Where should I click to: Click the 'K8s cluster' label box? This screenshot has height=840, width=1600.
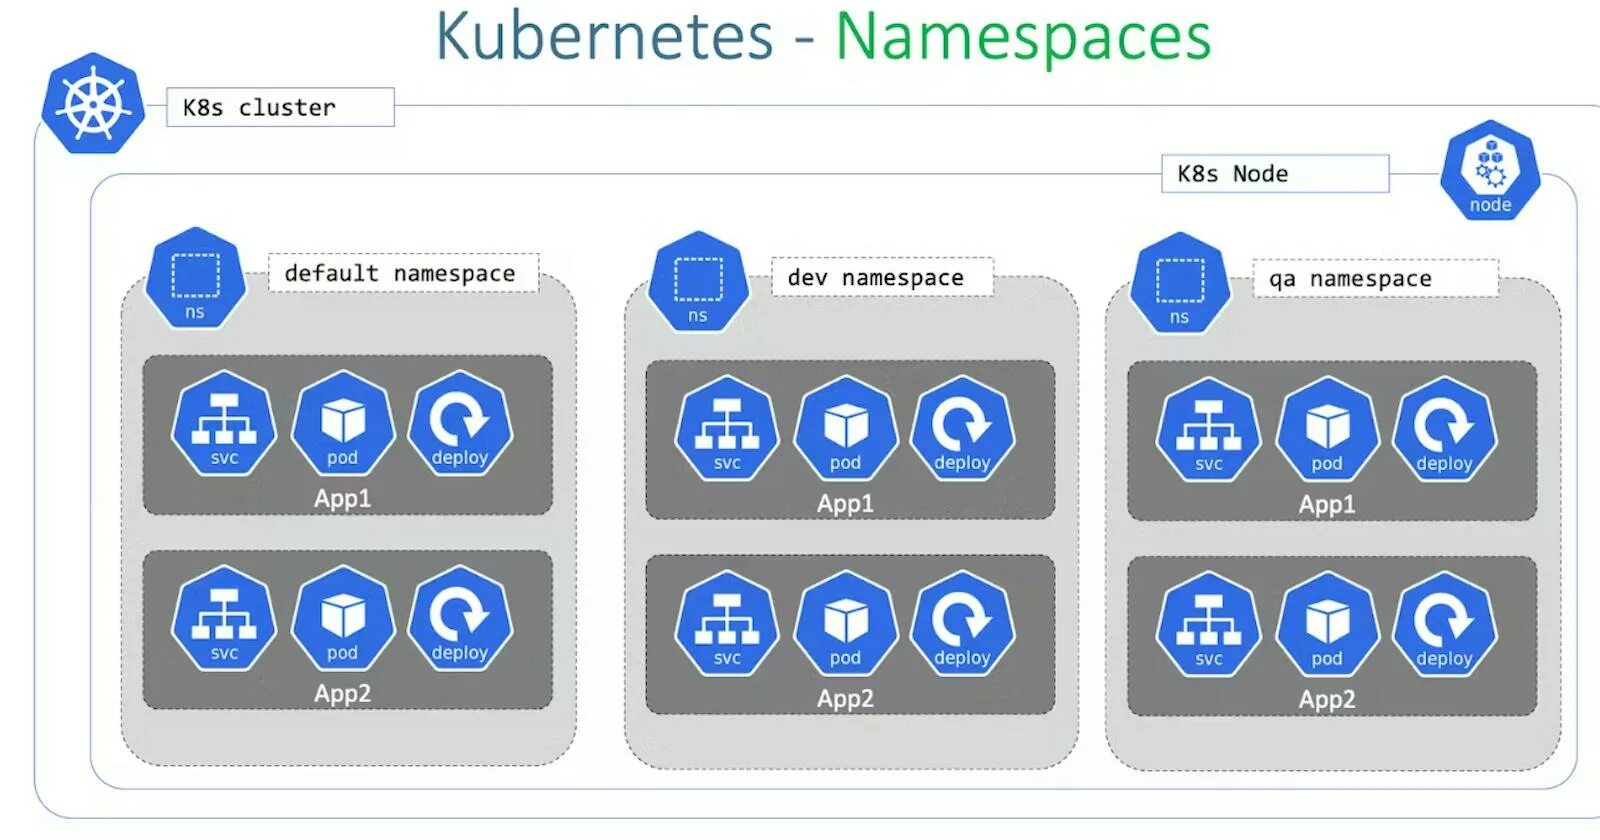pyautogui.click(x=280, y=107)
